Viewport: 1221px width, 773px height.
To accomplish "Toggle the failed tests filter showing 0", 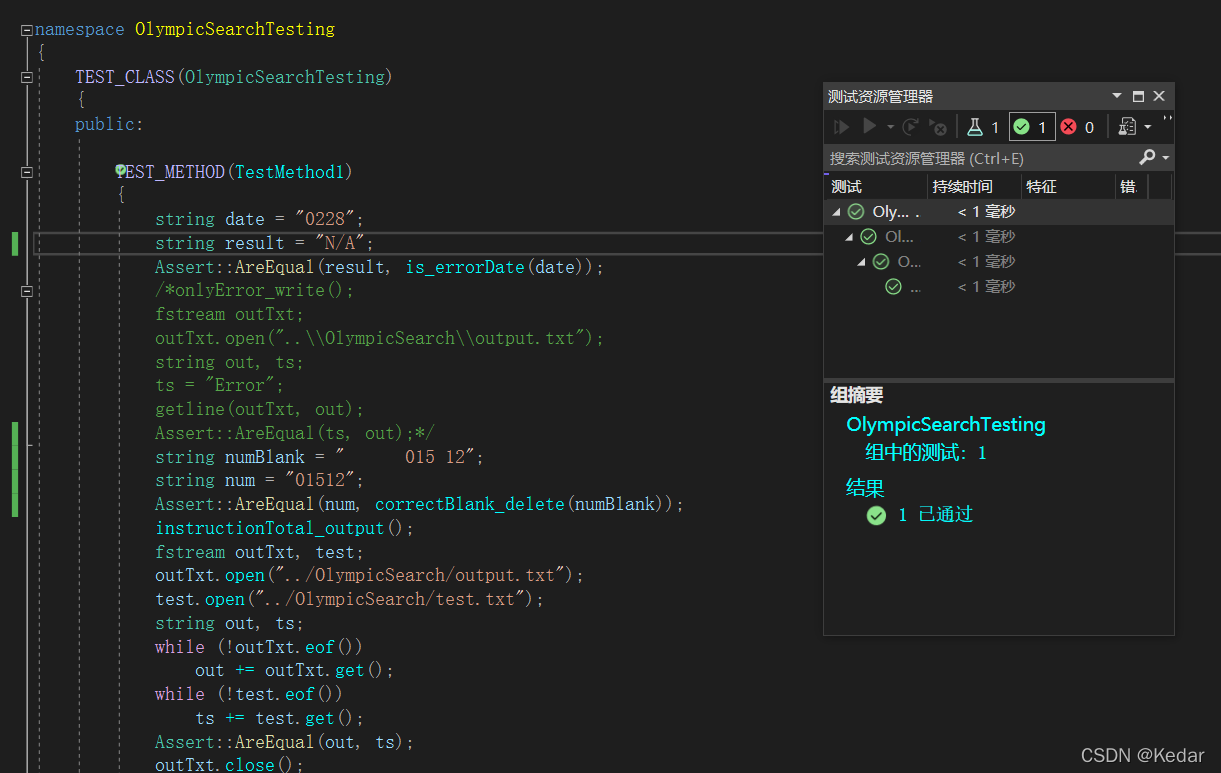I will tap(1078, 127).
